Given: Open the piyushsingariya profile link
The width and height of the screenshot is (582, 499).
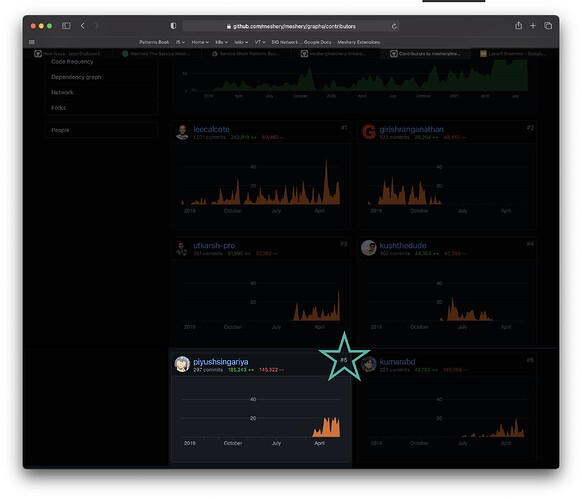Looking at the screenshot, I should coord(220,362).
